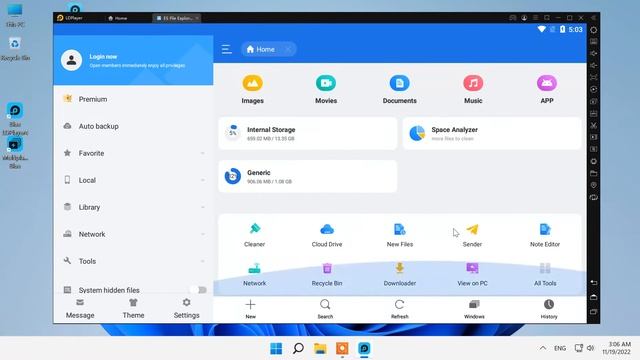Open Recycle Bin tool in ES Explorer
This screenshot has height=360, width=640.
click(x=327, y=274)
